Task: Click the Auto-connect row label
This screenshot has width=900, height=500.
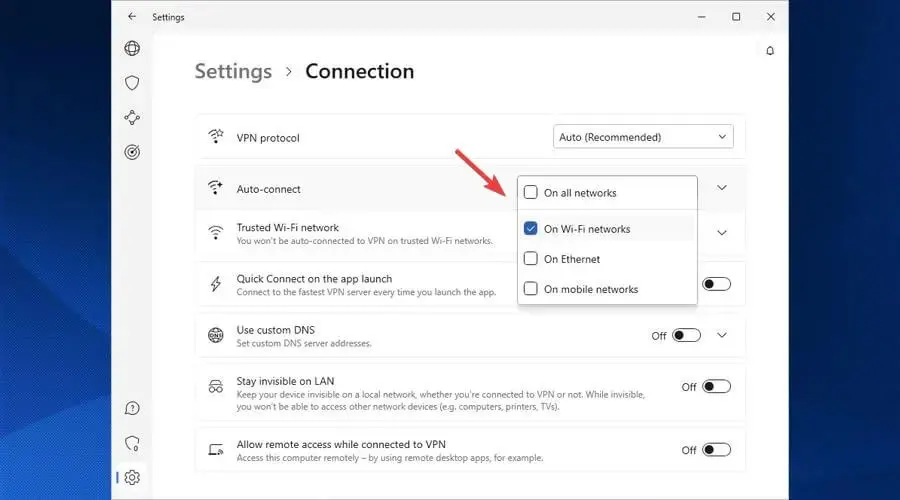Action: [269, 189]
